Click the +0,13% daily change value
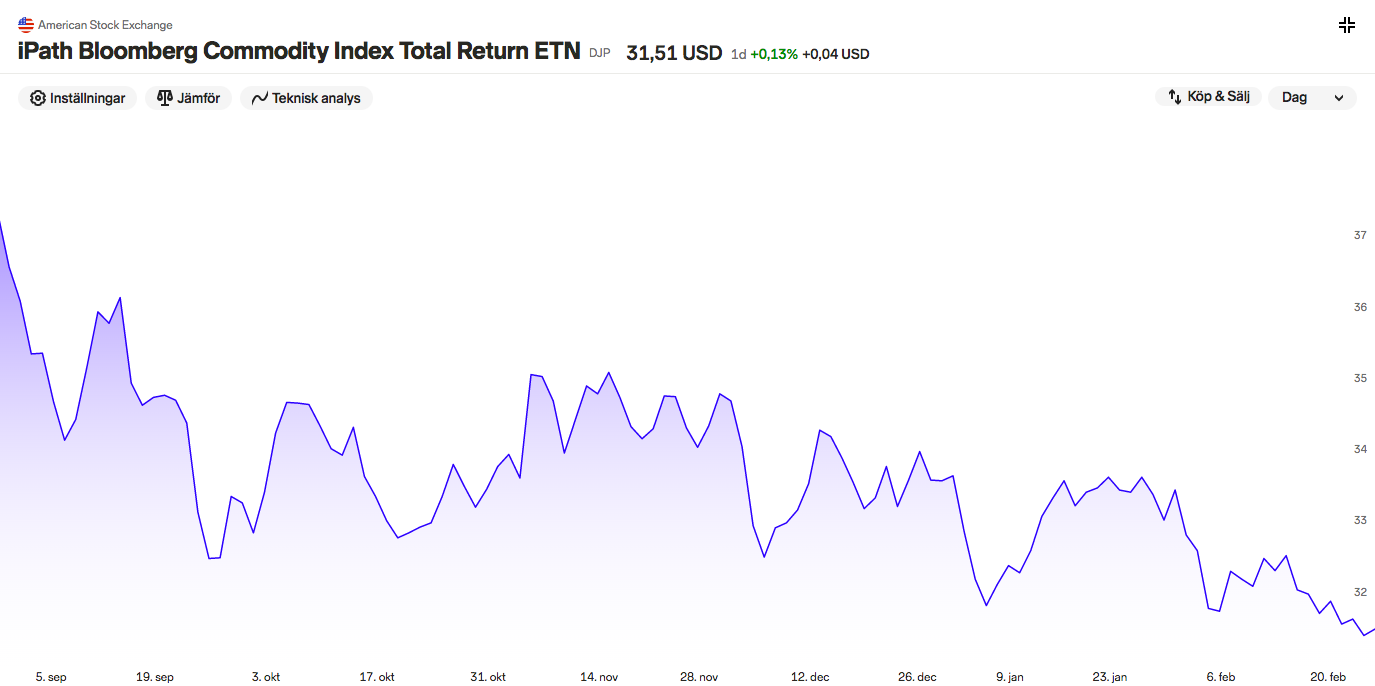 pyautogui.click(x=774, y=54)
